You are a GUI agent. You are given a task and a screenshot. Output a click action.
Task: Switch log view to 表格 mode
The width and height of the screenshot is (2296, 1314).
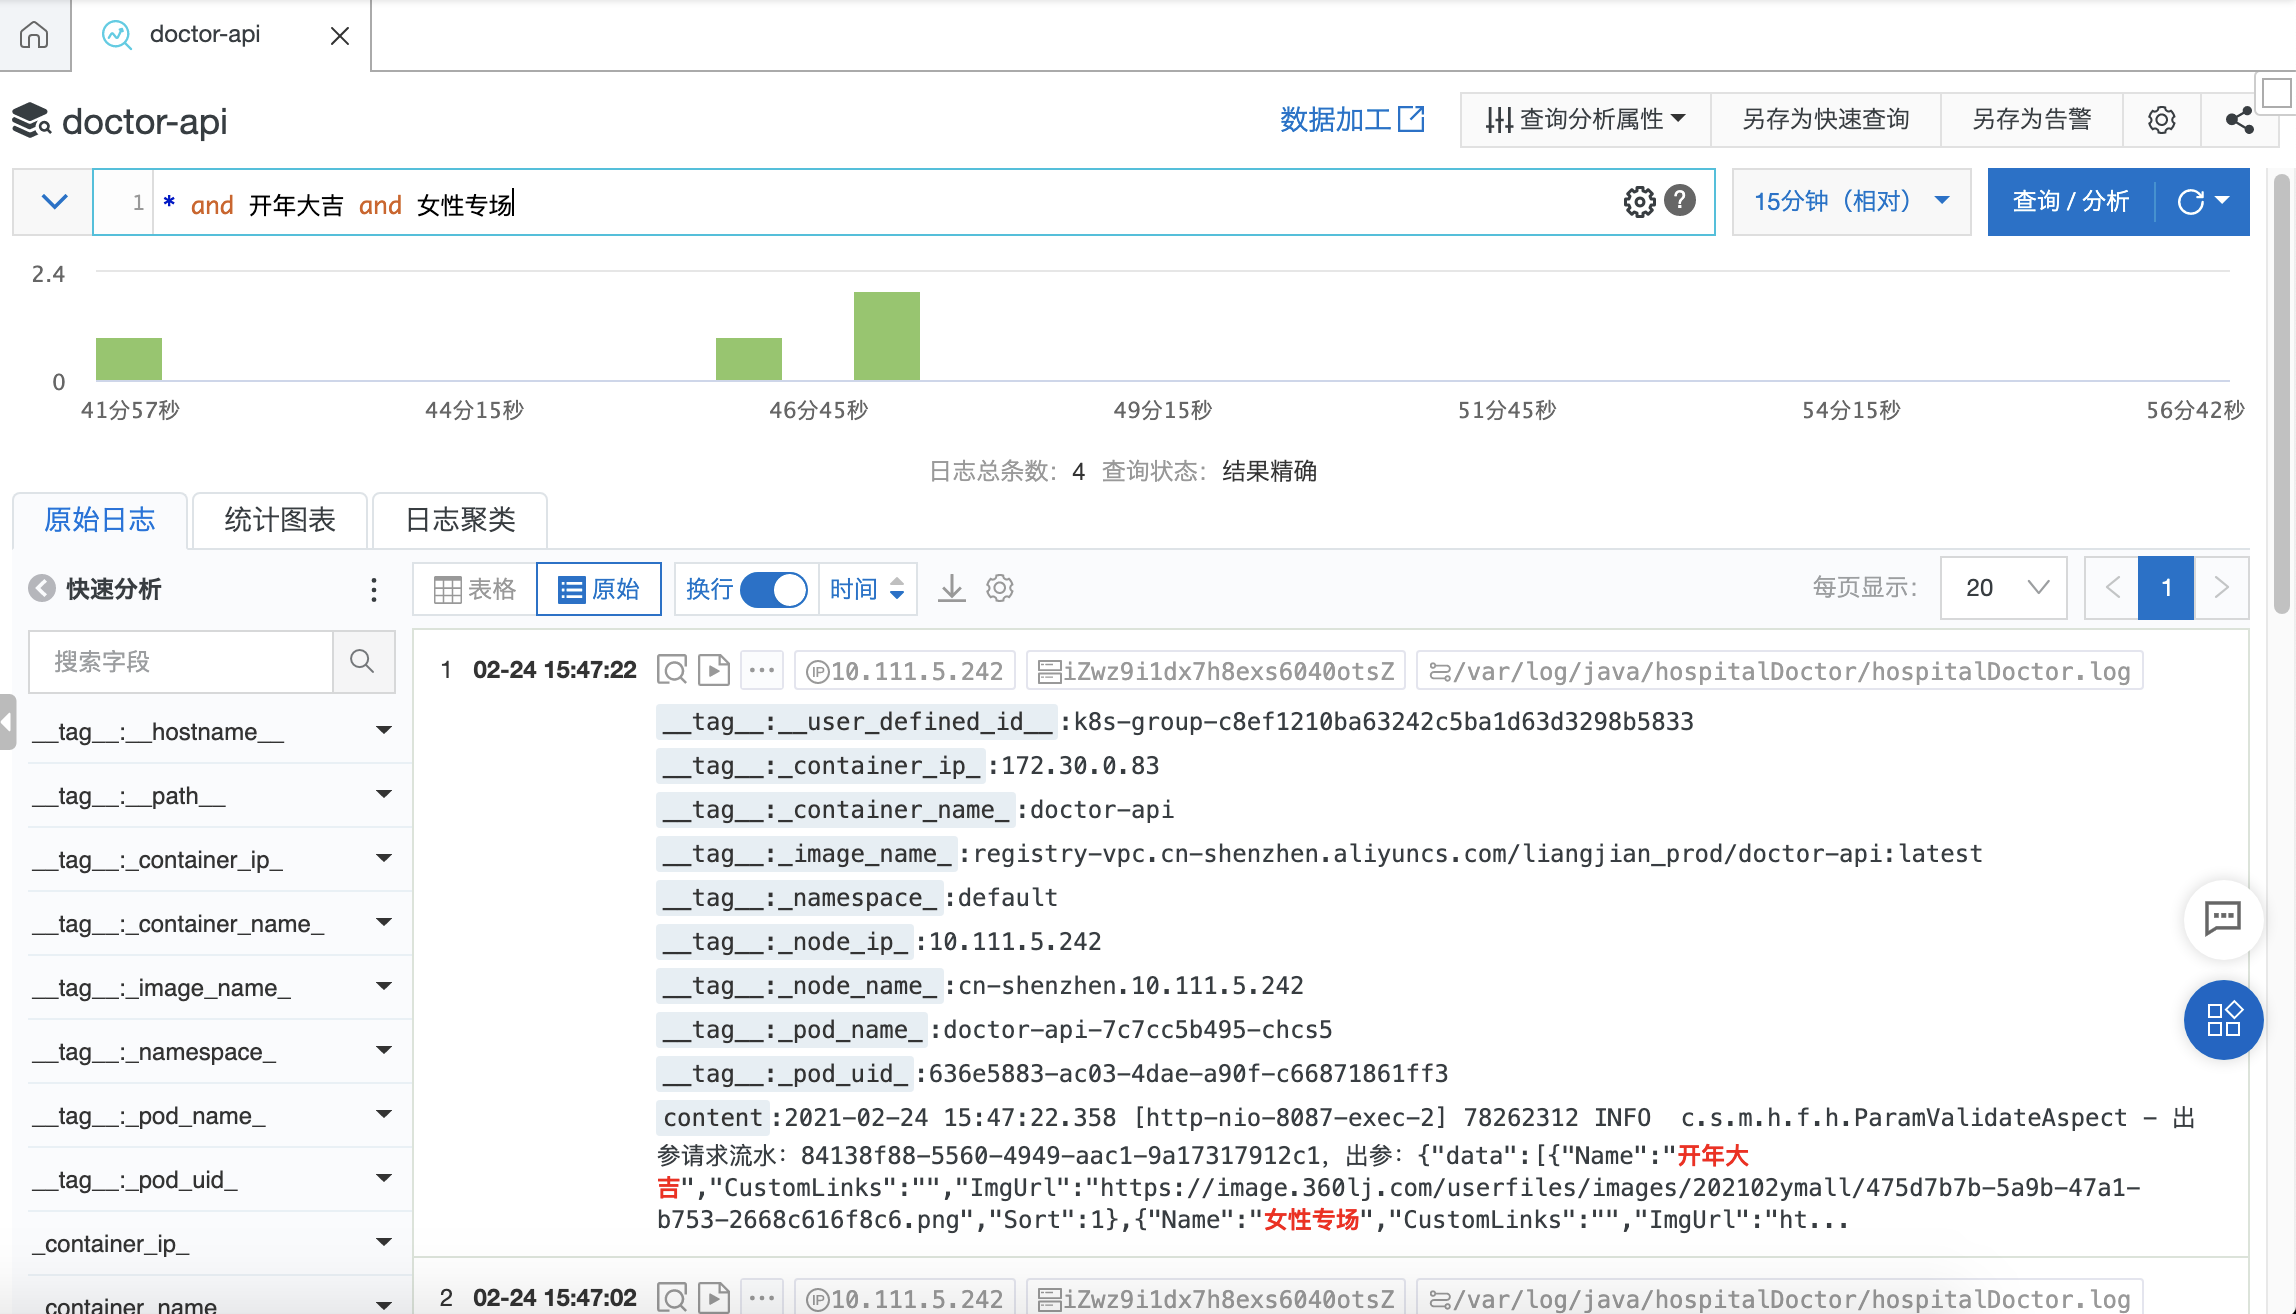tap(476, 589)
